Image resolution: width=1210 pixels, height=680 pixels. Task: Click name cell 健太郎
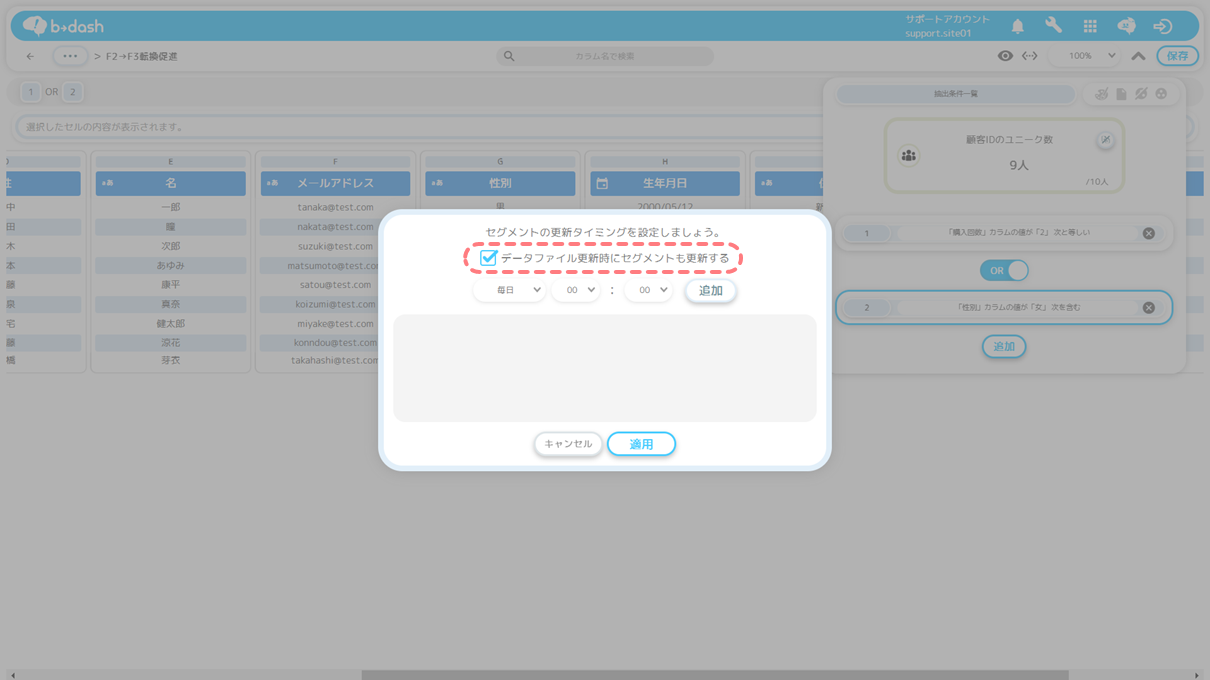pos(170,324)
